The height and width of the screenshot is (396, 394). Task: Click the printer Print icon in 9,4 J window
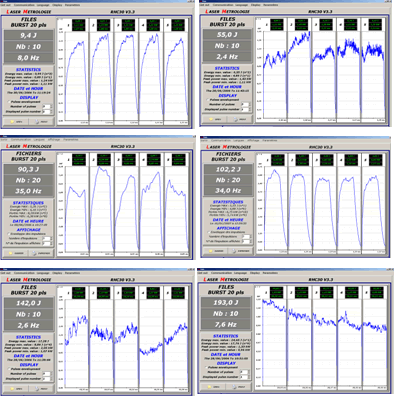coord(37,122)
